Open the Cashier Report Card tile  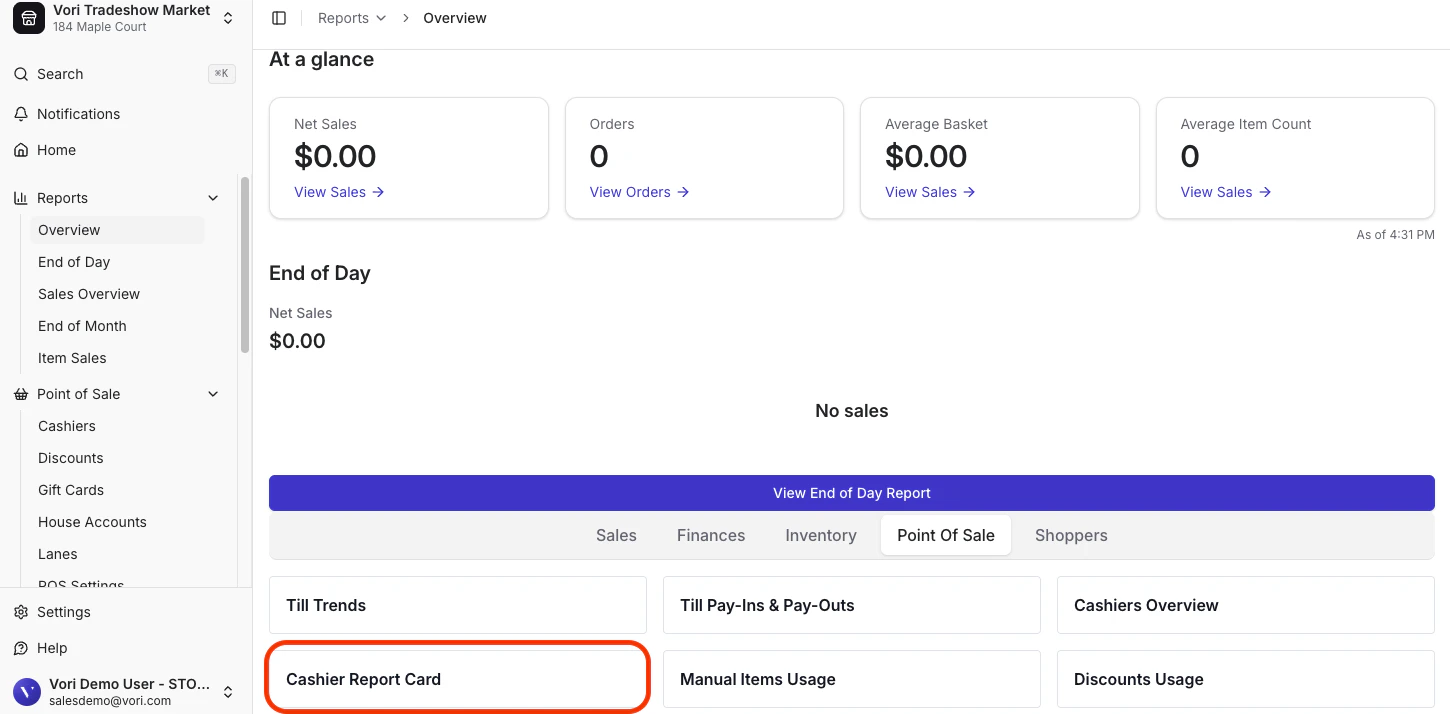click(458, 679)
